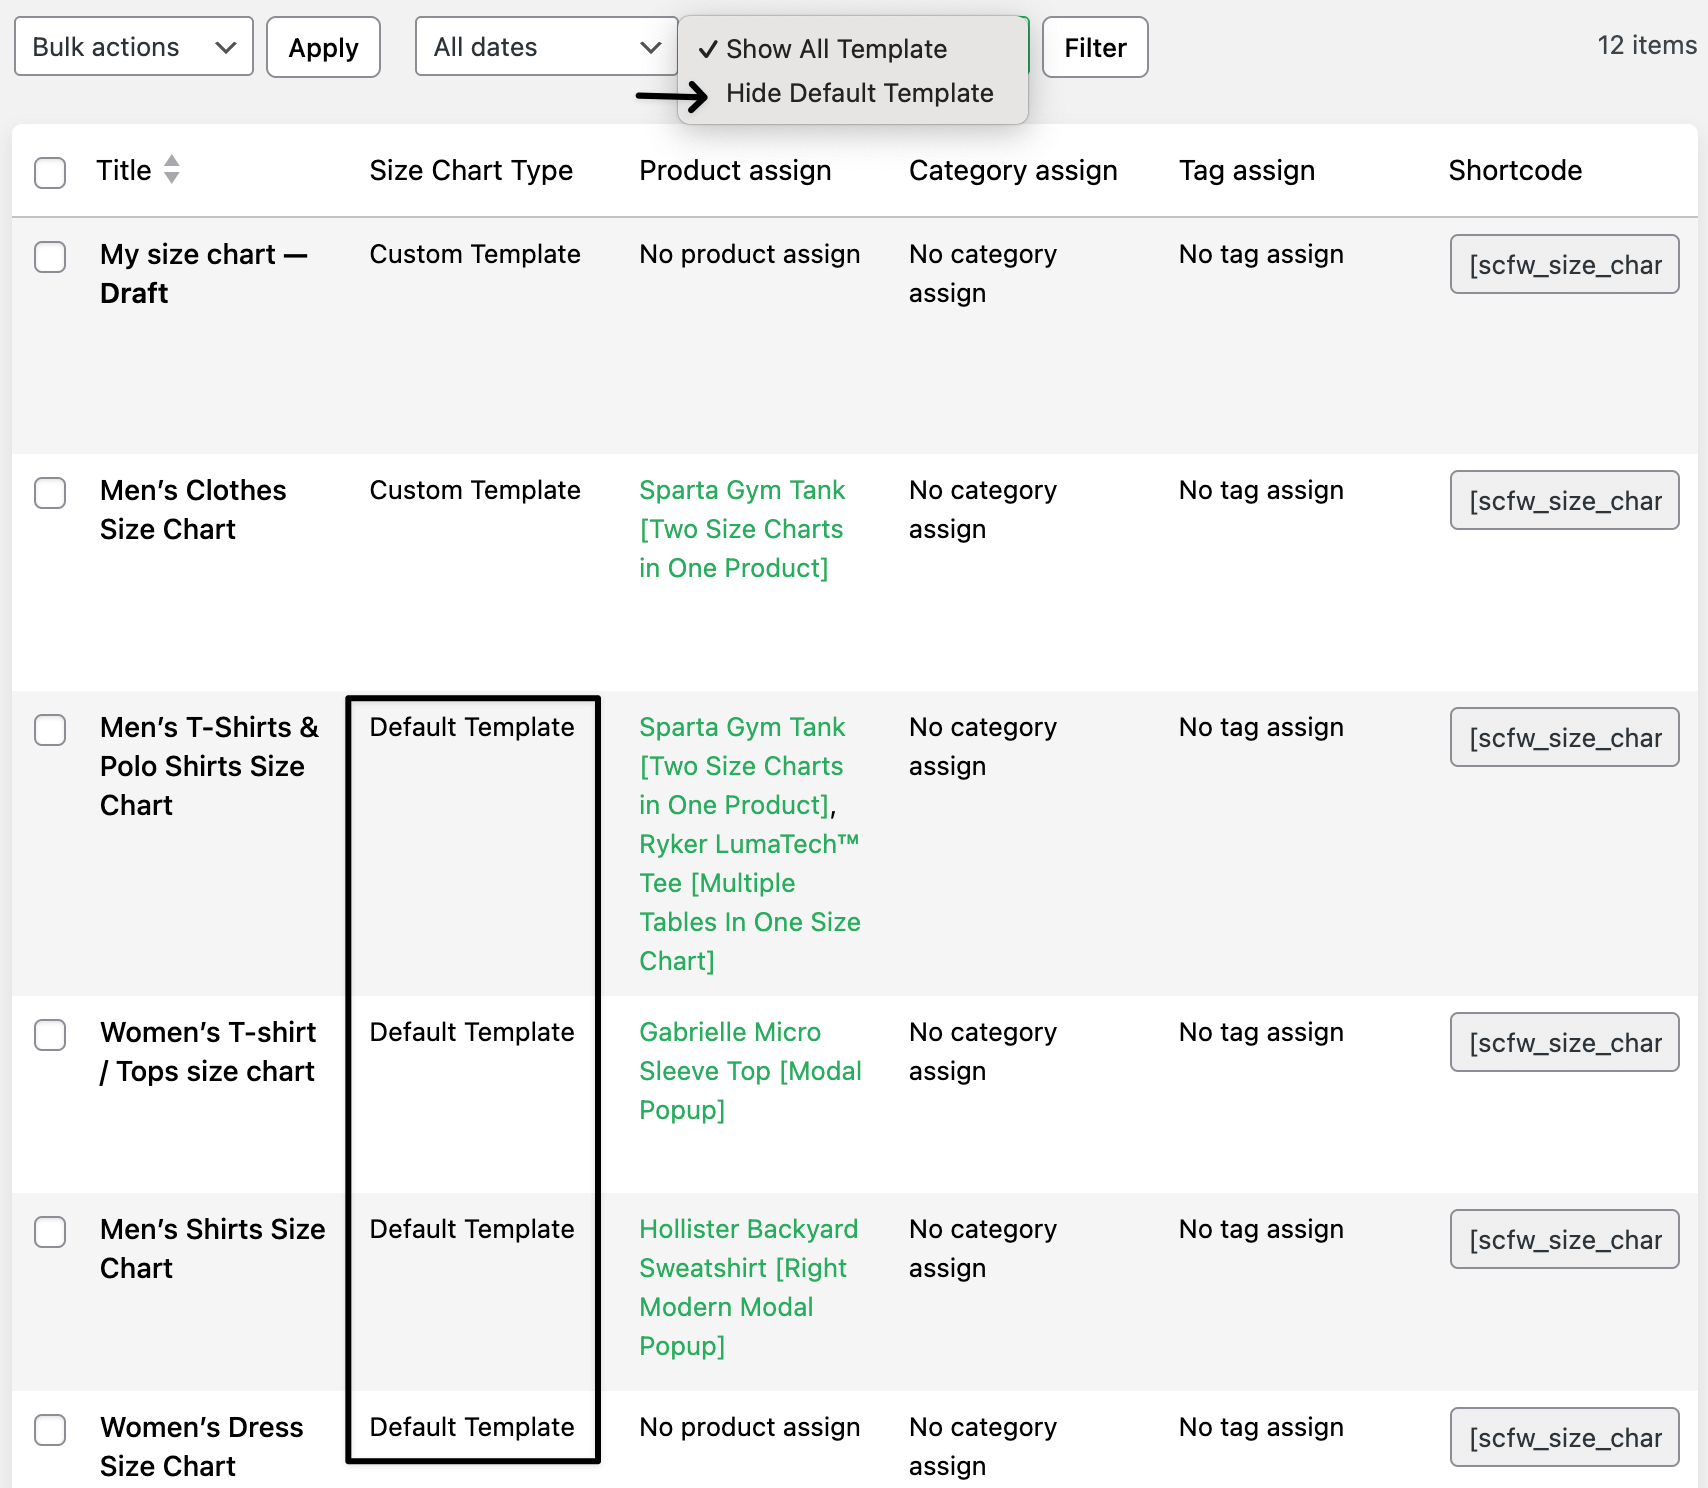Screen dimensions: 1708x1488
Task: Open the 'Sparta Gym Tank' product link
Action: click(x=742, y=490)
